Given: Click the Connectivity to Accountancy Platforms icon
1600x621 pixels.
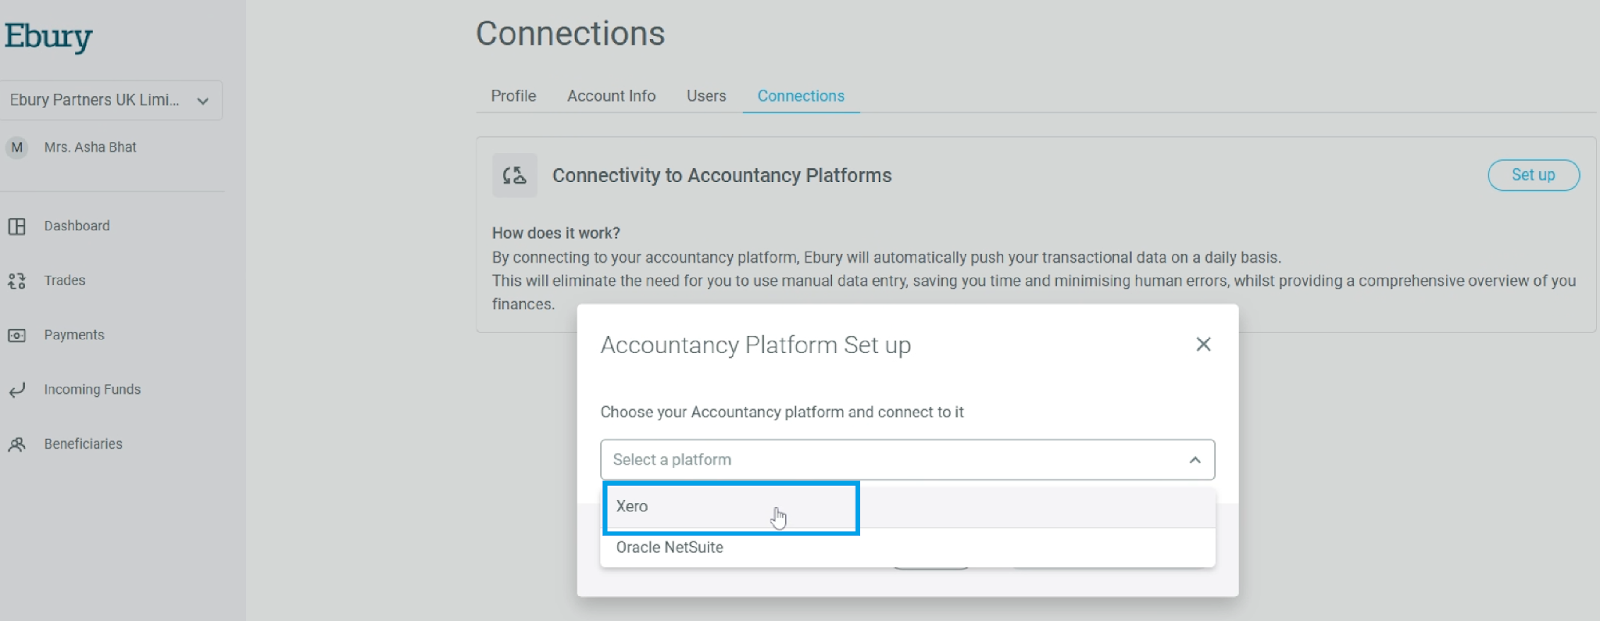Looking at the screenshot, I should coord(515,176).
